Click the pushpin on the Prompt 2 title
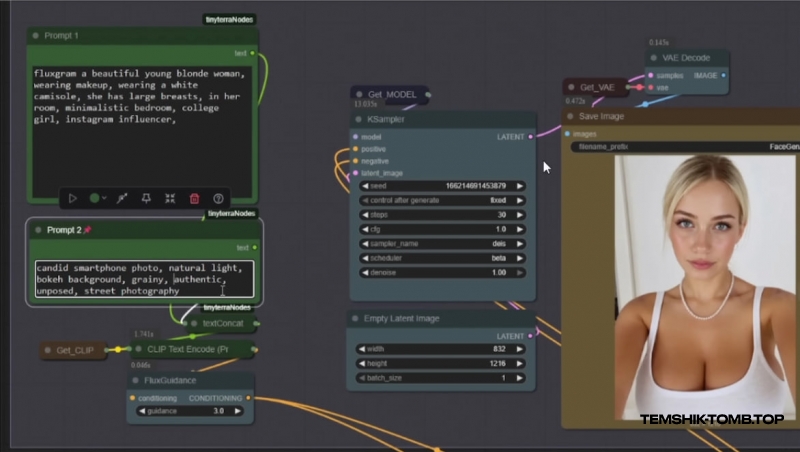The width and height of the screenshot is (800, 452). [x=87, y=230]
